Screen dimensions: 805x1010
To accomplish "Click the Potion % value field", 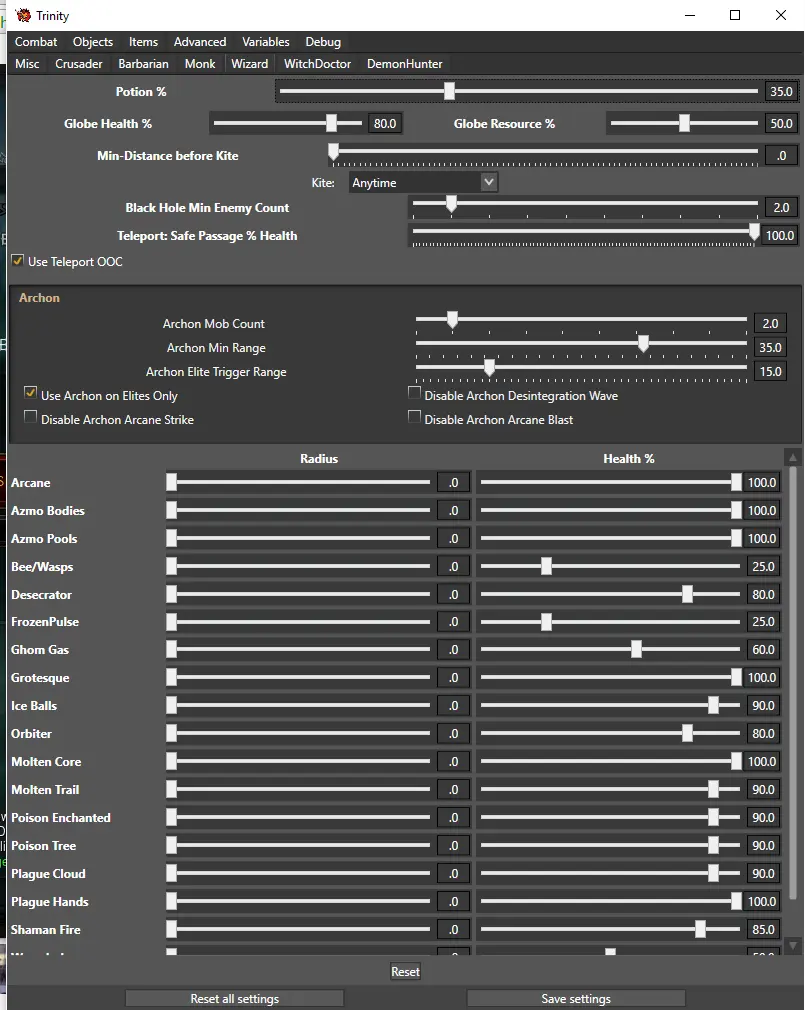I will pos(781,91).
